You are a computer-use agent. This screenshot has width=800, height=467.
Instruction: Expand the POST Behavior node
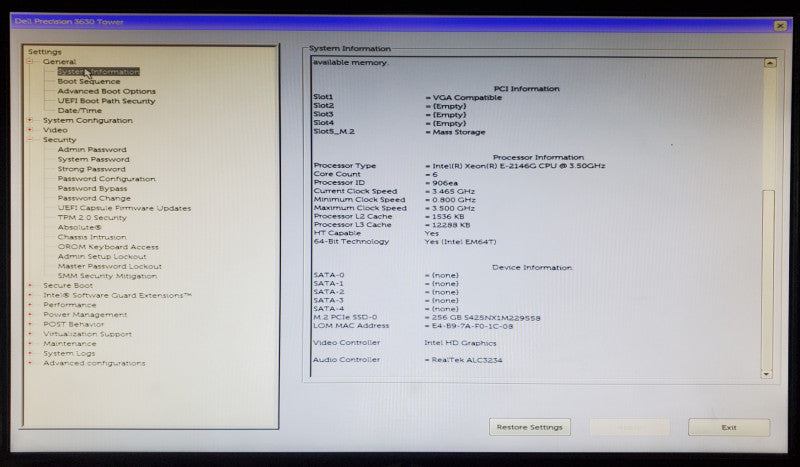click(30, 325)
